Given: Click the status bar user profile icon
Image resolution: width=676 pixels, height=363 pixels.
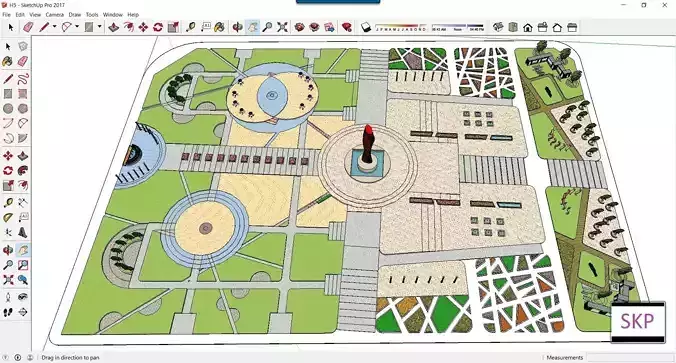Looking at the screenshot, I should coord(30,357).
